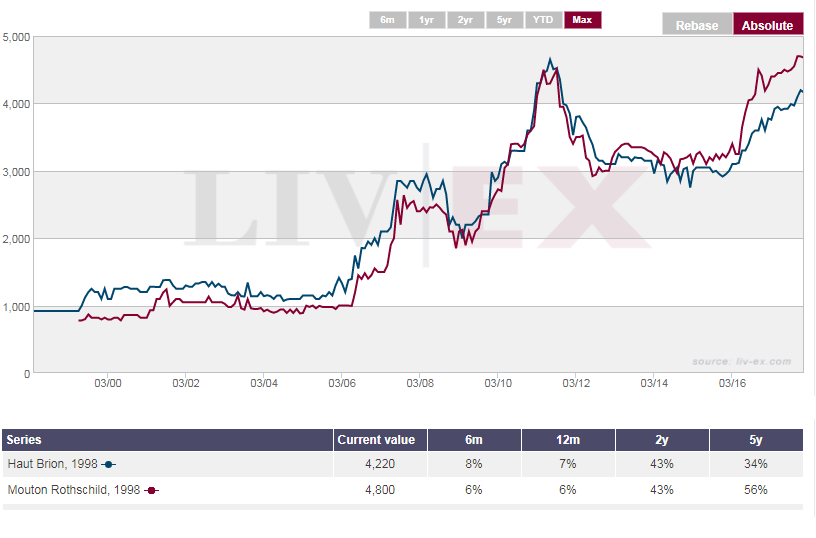The height and width of the screenshot is (538, 816).
Task: Click the Series column header
Action: pyautogui.click(x=167, y=440)
